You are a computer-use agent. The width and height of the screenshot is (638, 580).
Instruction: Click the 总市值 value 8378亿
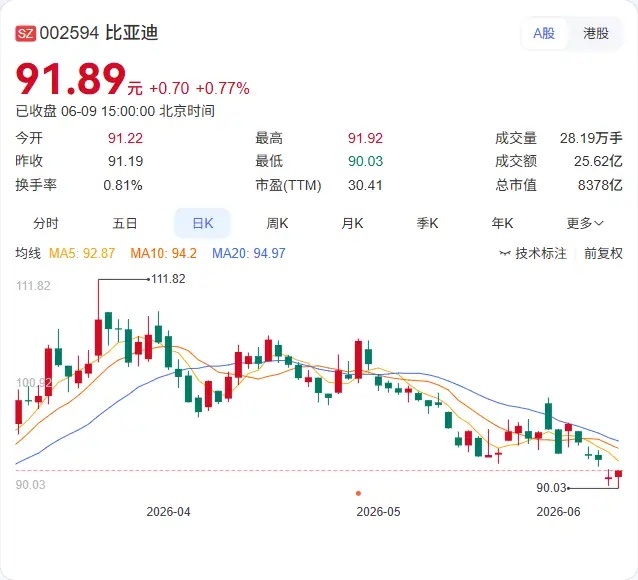600,185
